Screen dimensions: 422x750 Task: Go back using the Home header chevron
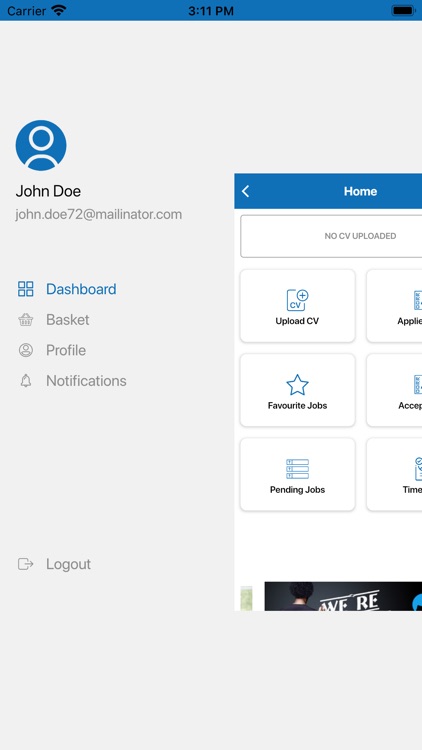pyautogui.click(x=245, y=191)
